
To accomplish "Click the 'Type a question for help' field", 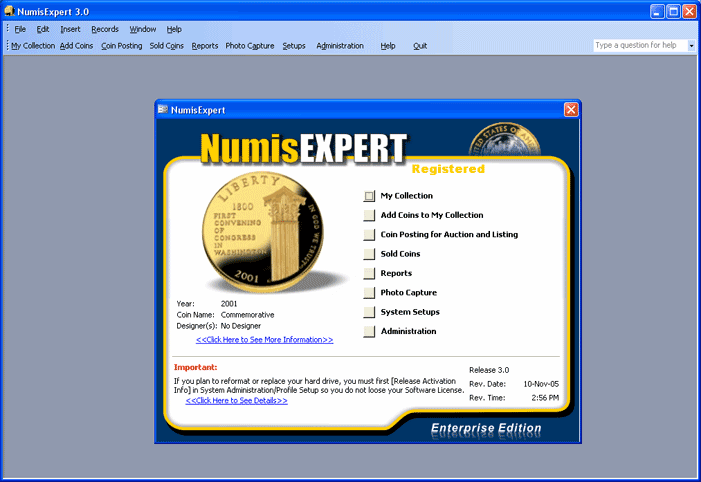I will coord(640,45).
